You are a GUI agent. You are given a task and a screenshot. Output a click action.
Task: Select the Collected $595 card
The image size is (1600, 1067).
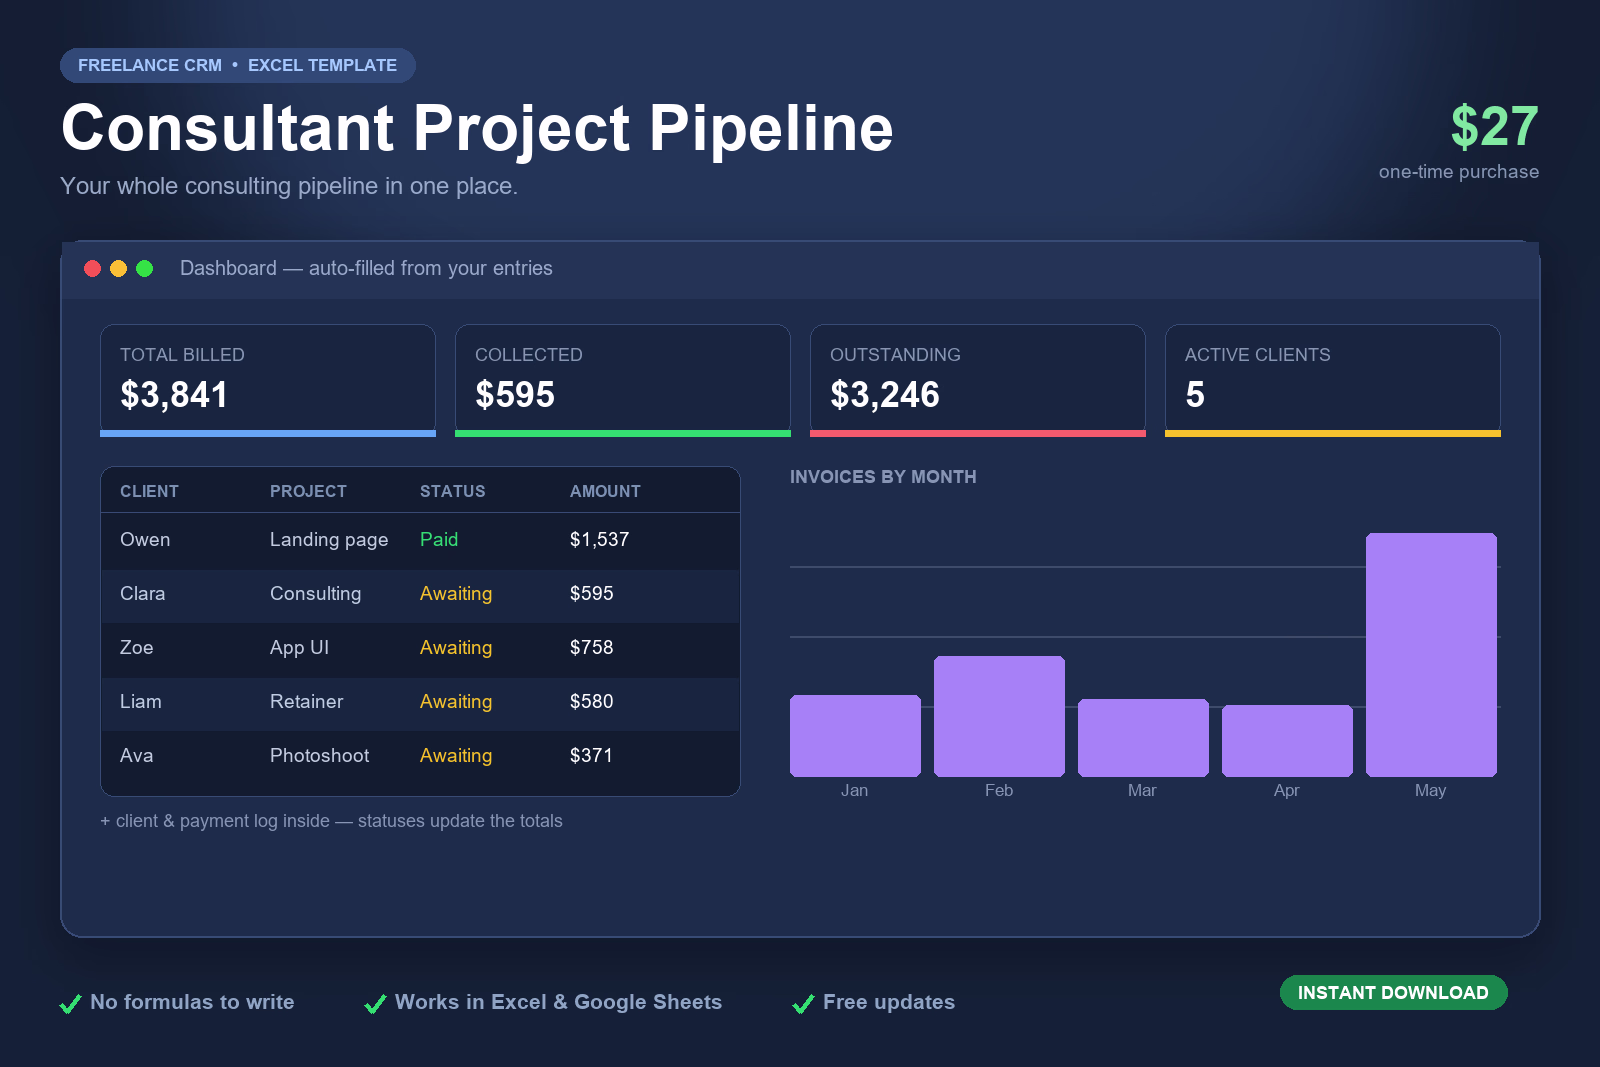623,380
